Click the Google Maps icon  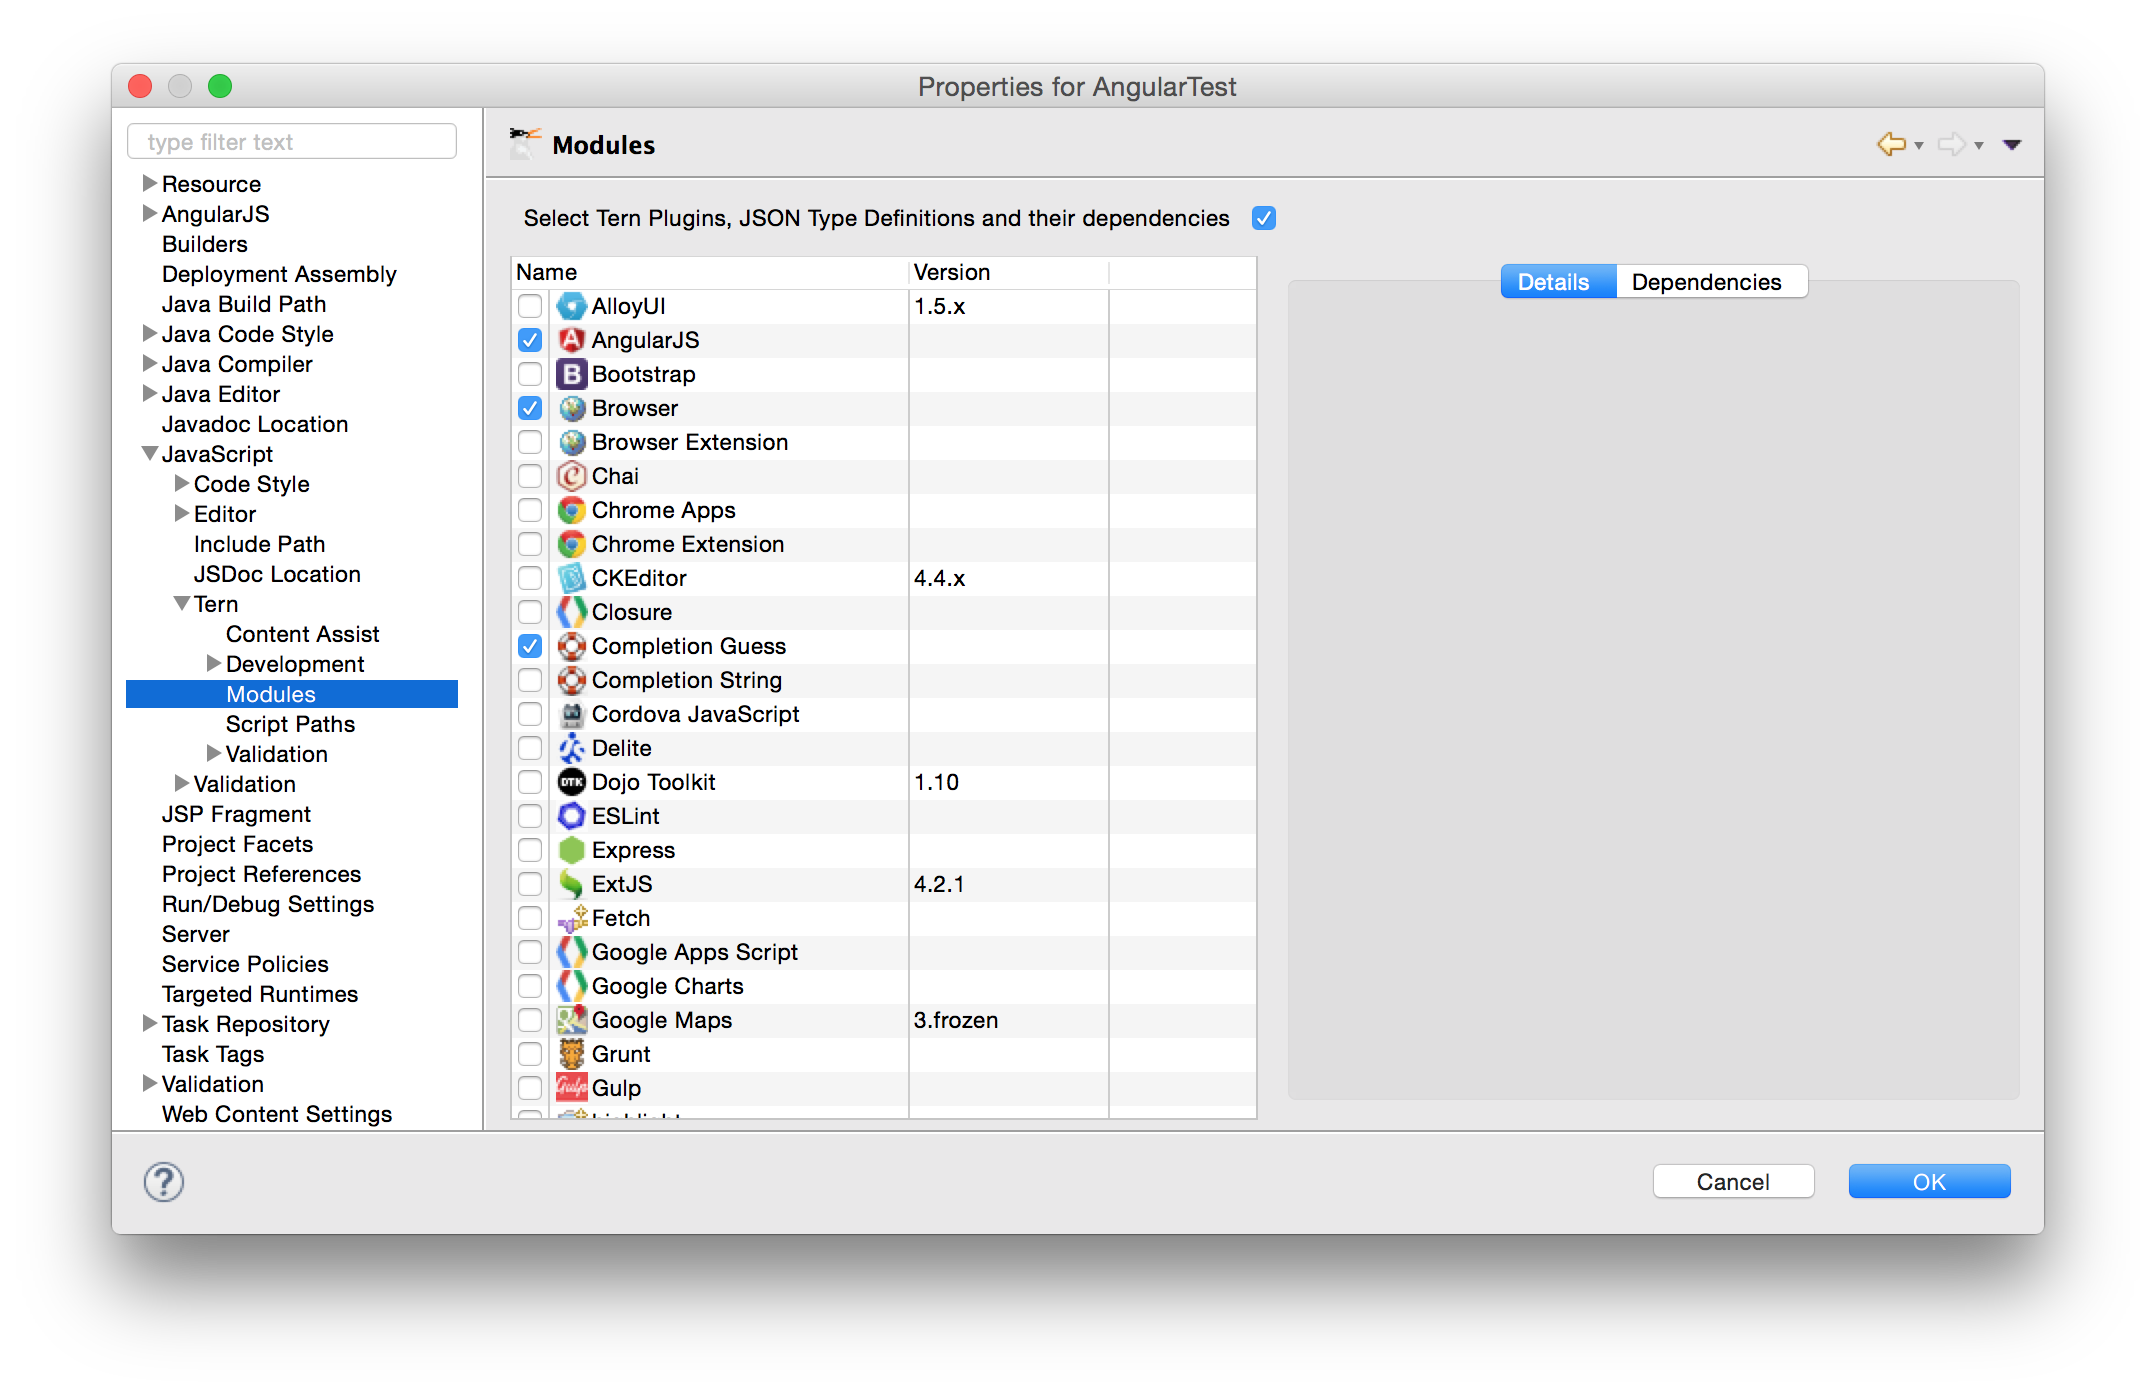click(571, 1020)
